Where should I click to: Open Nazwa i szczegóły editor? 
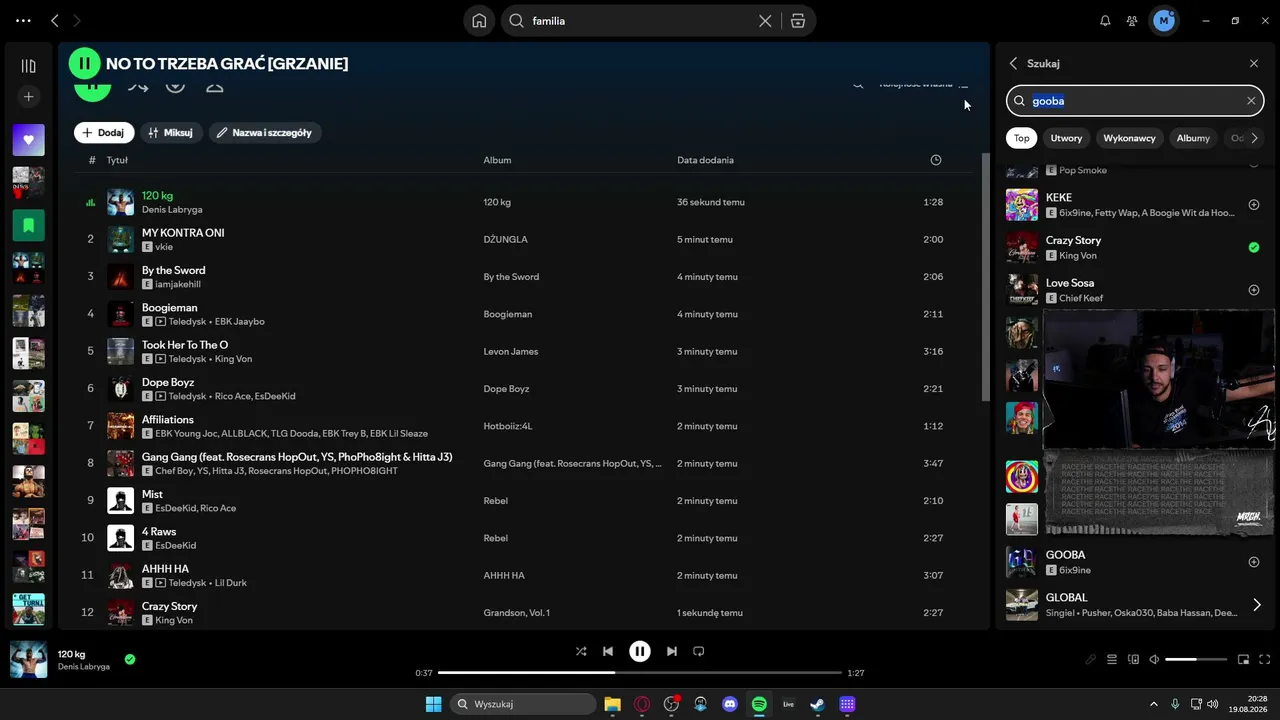click(x=265, y=133)
